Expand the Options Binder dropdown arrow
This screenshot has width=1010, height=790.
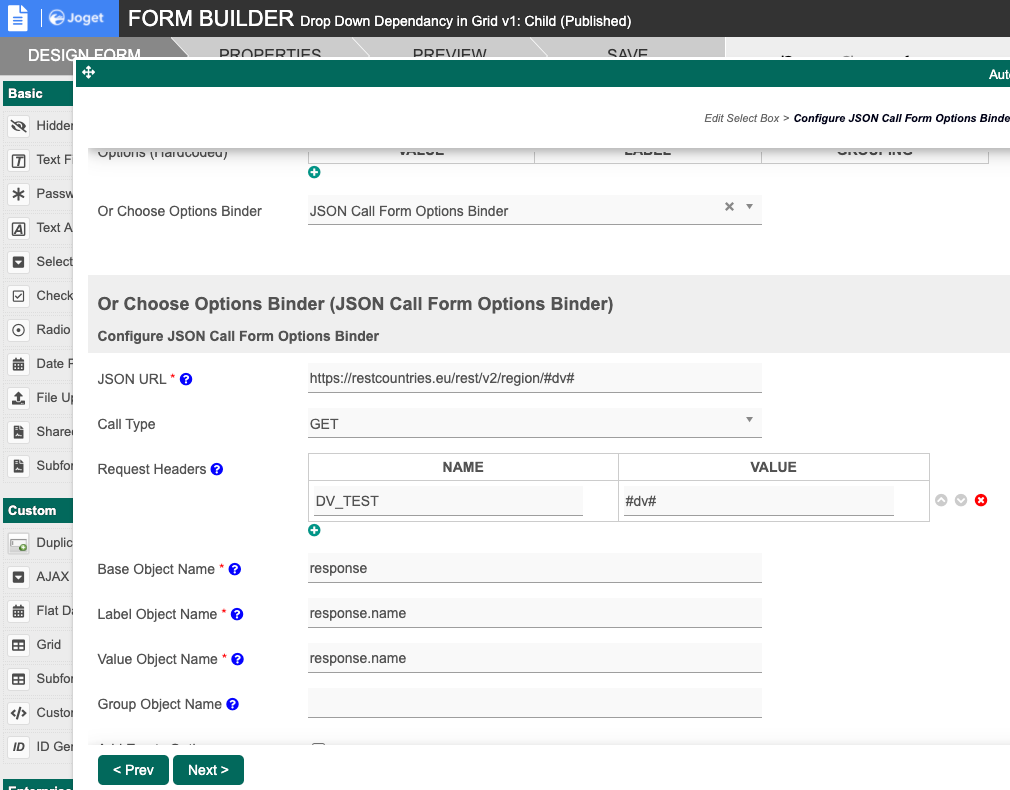pos(749,207)
